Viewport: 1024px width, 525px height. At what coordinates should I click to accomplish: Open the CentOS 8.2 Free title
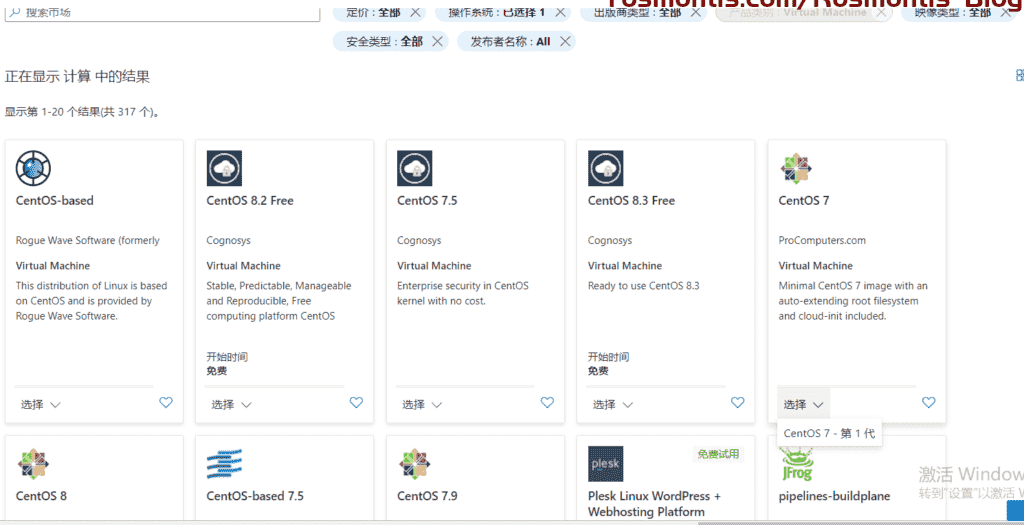pyautogui.click(x=249, y=200)
